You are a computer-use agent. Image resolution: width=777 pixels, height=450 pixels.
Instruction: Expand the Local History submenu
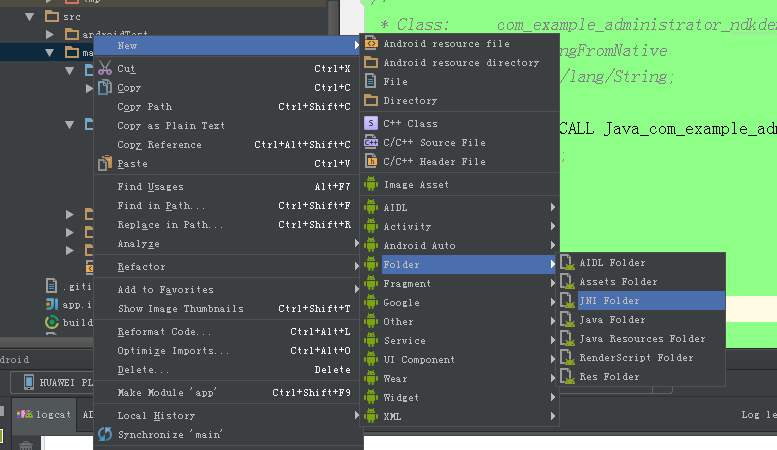coord(156,415)
